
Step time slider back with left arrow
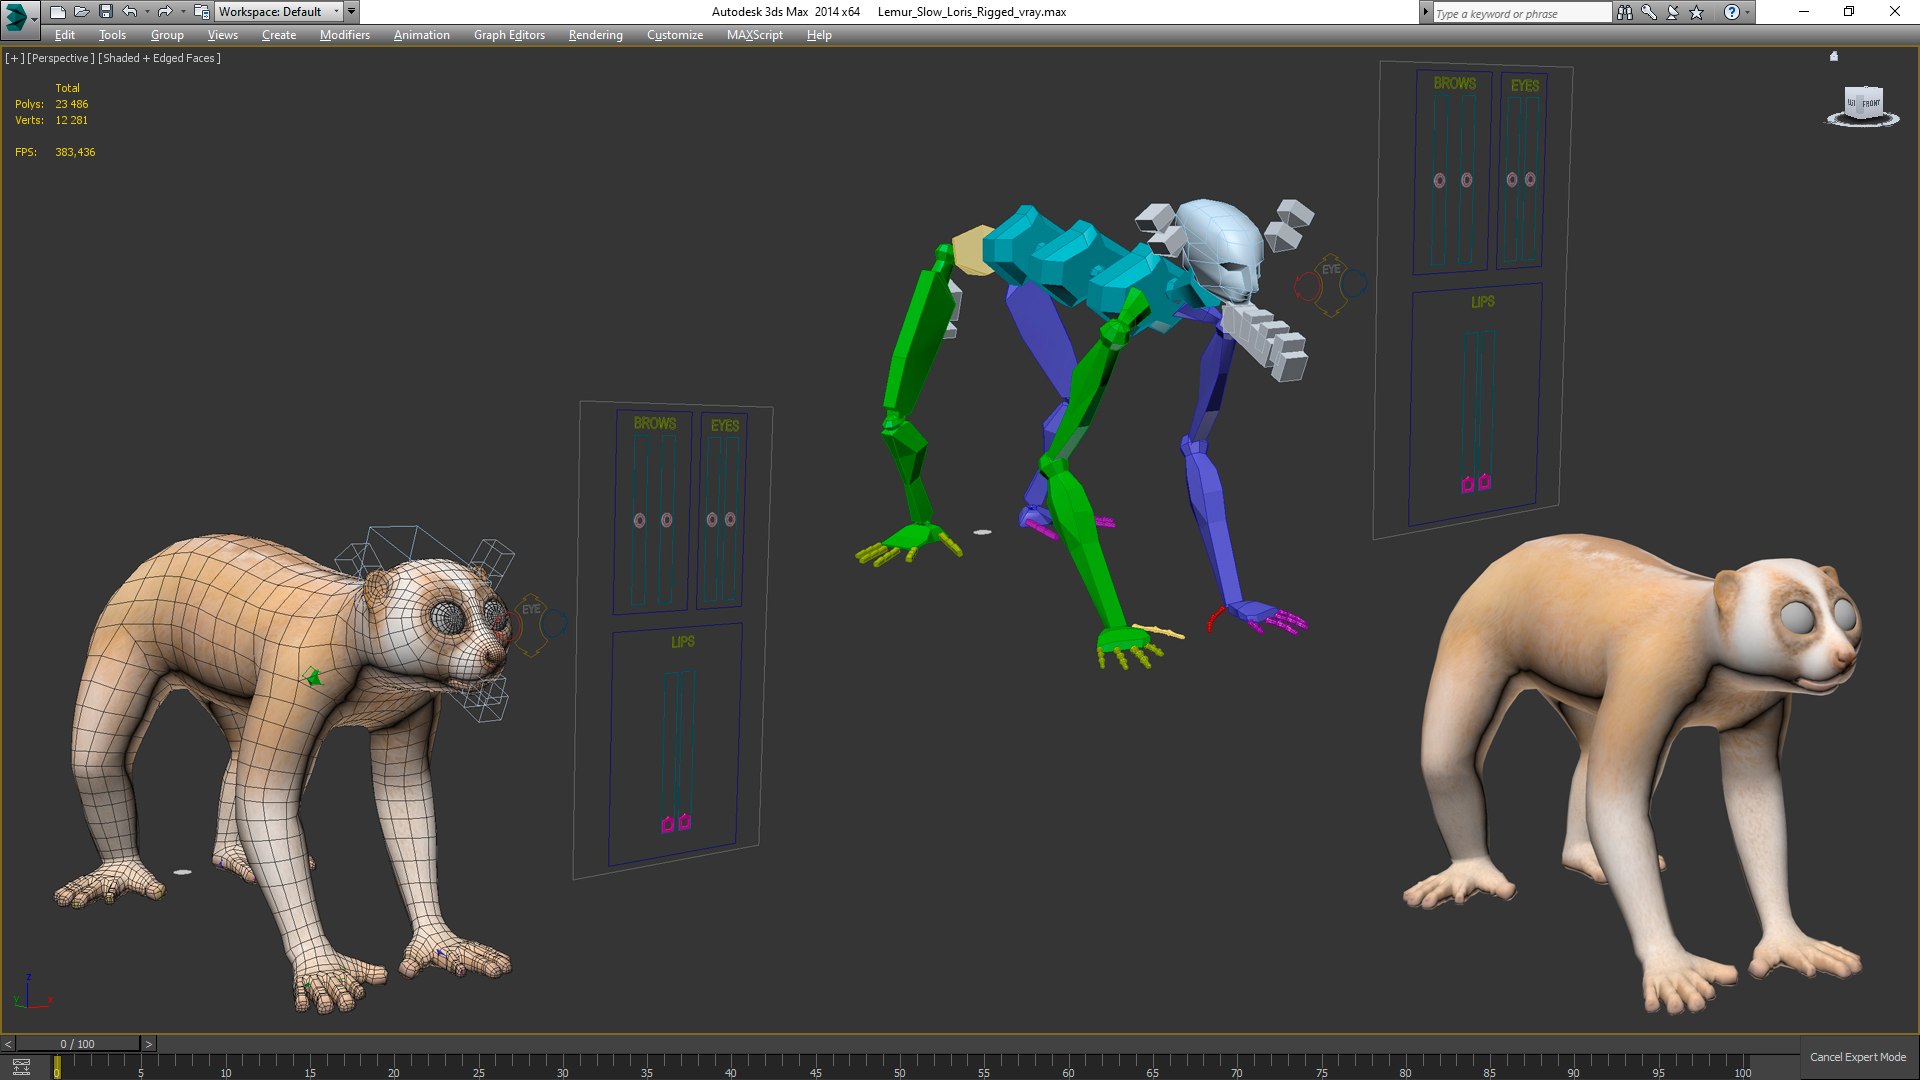point(8,1044)
